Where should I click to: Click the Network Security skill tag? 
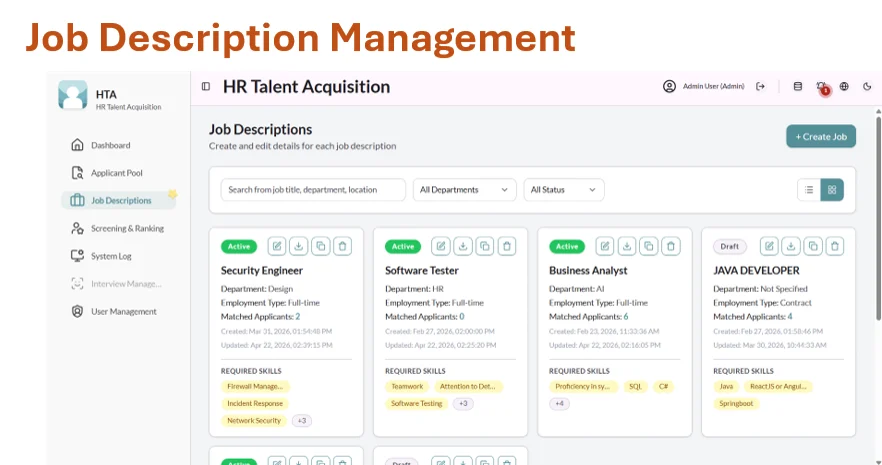click(254, 421)
